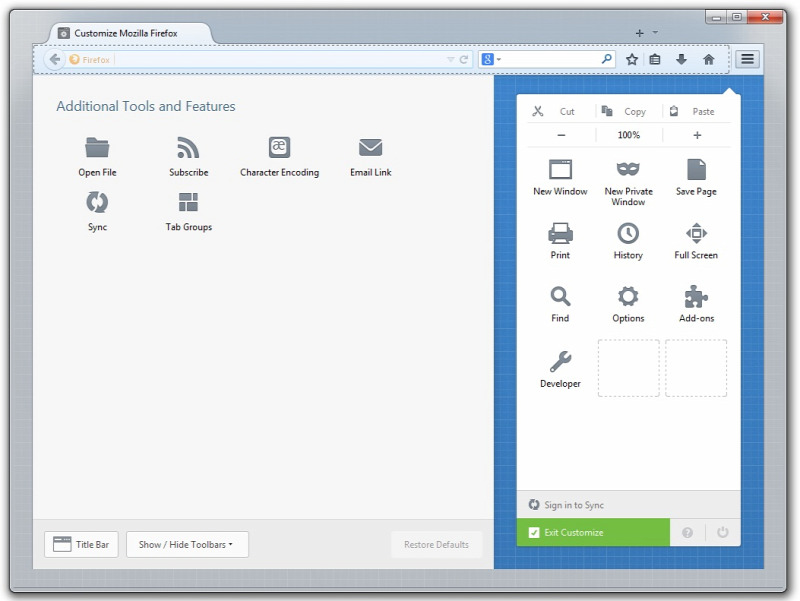Open Show / Hide Toolbars dropdown

coord(187,544)
